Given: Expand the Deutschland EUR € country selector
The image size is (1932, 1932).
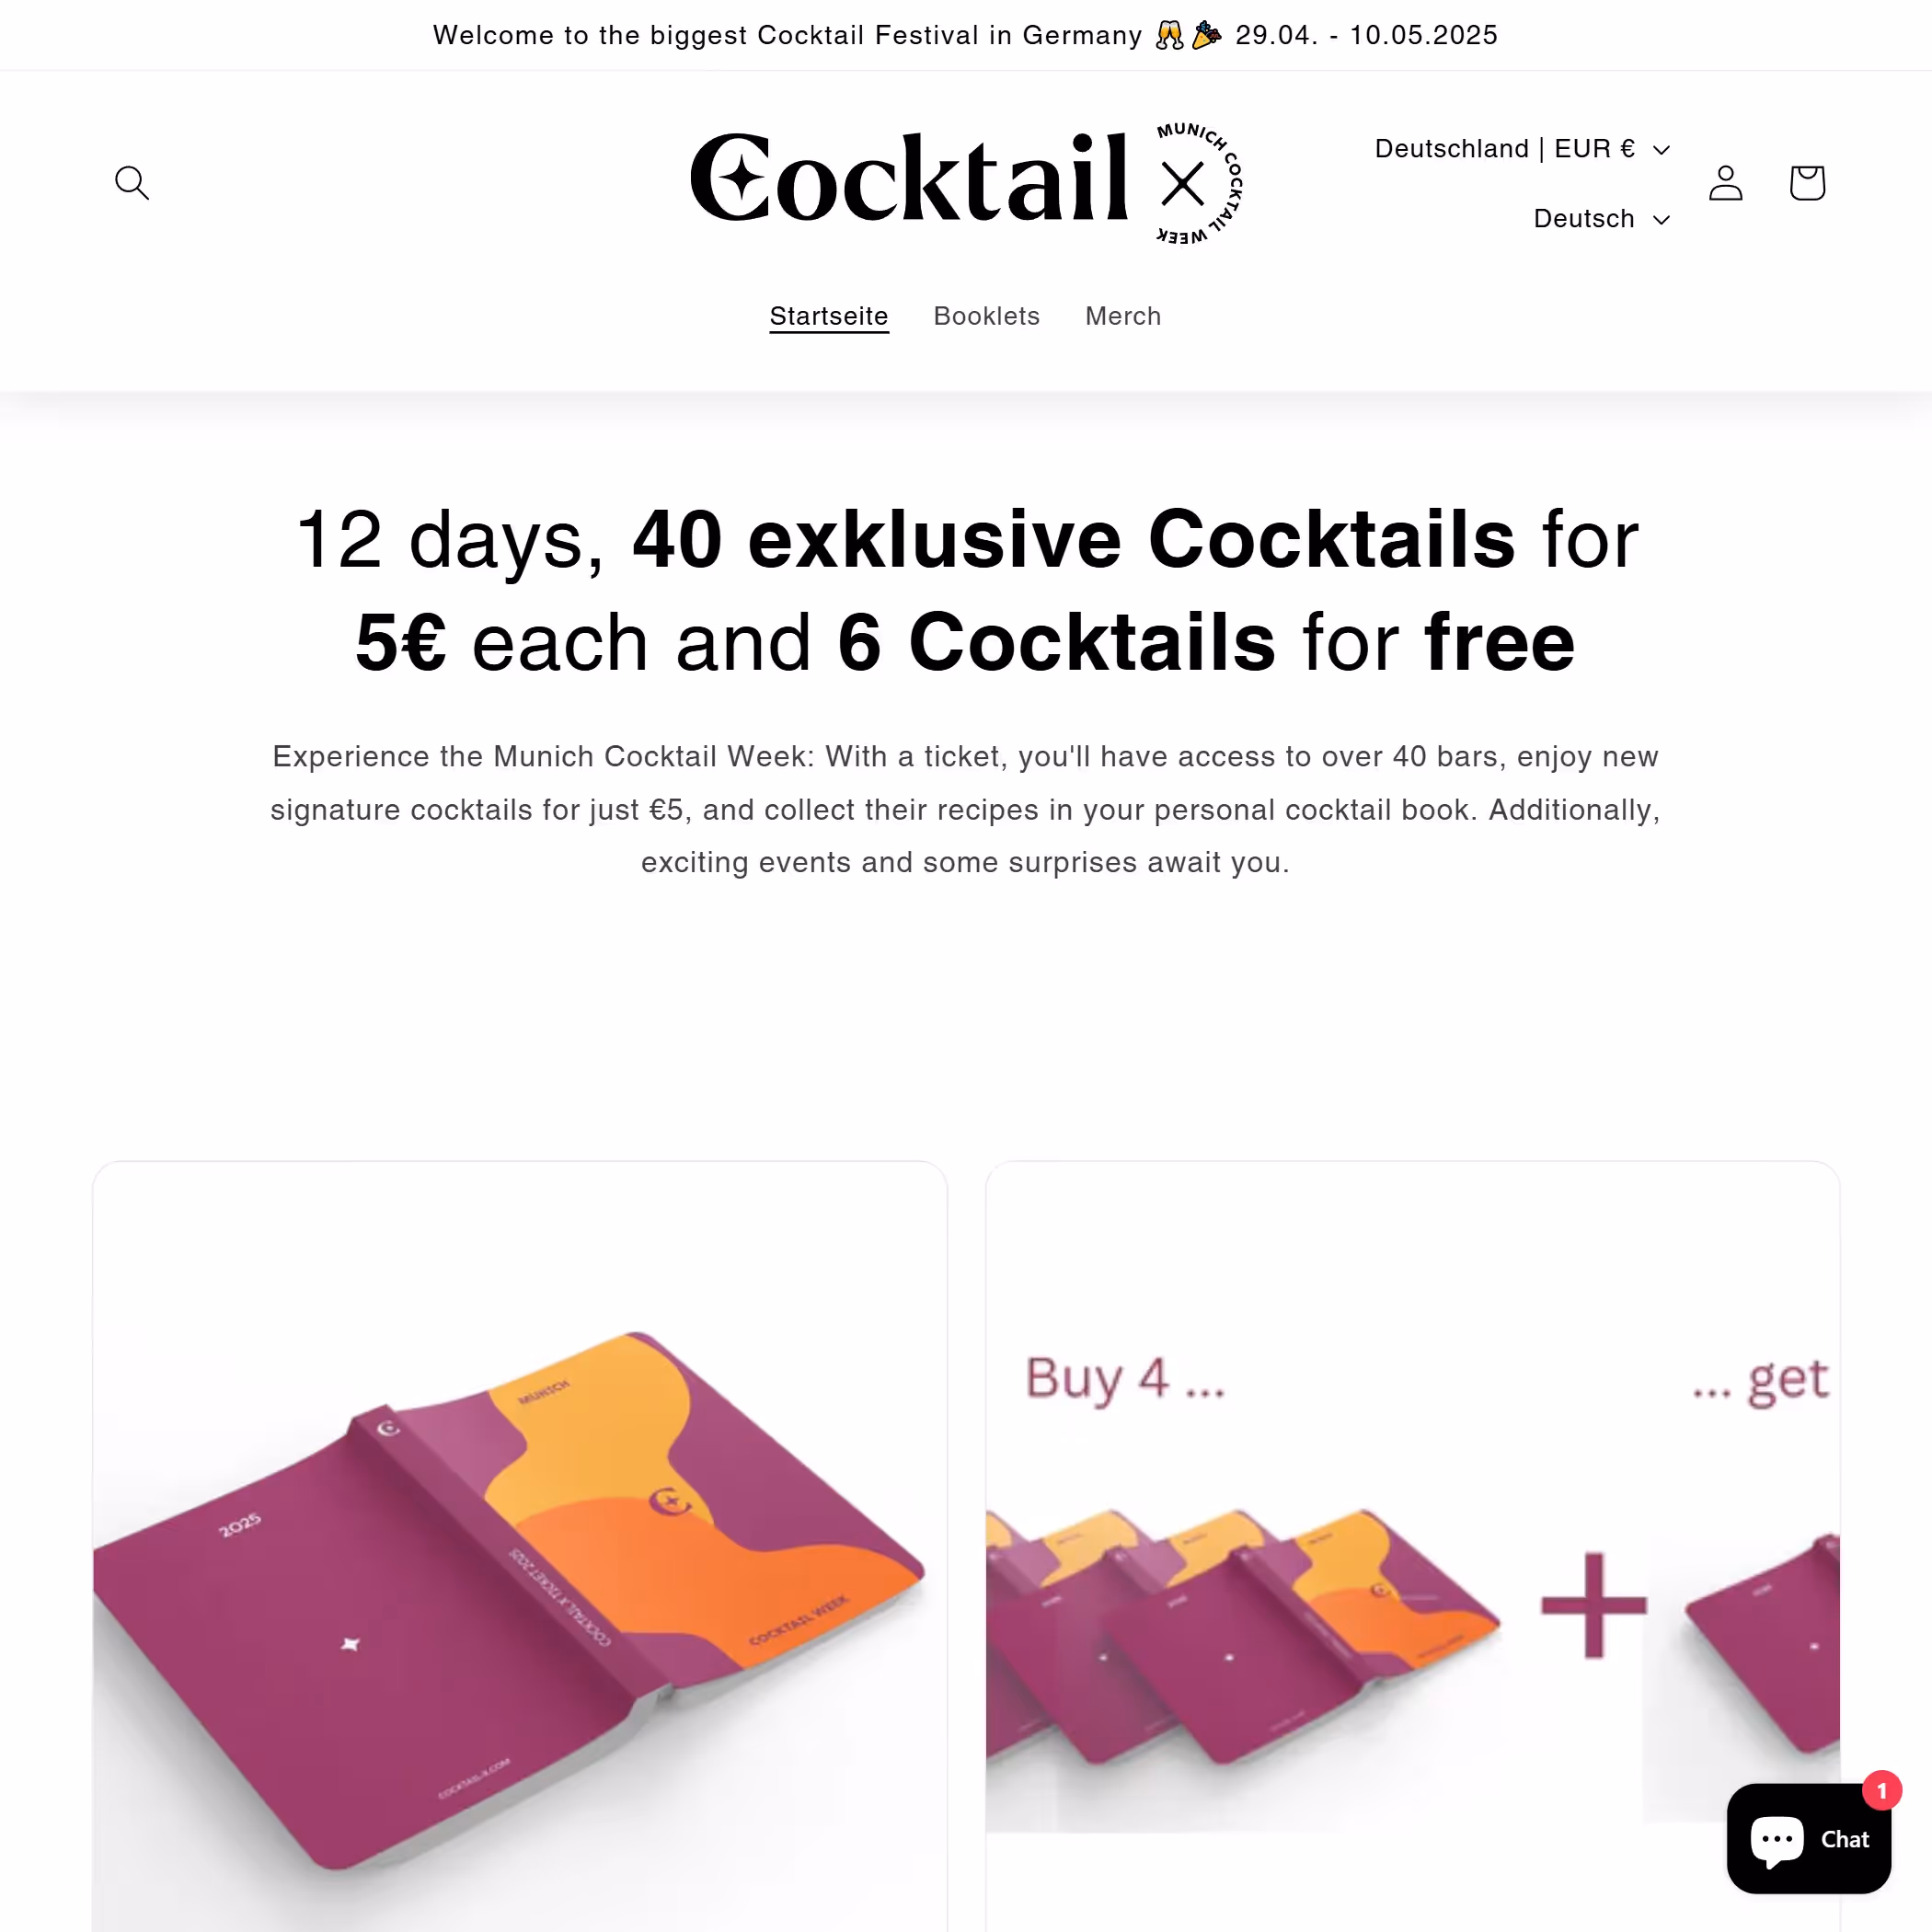Looking at the screenshot, I should click(x=1522, y=149).
